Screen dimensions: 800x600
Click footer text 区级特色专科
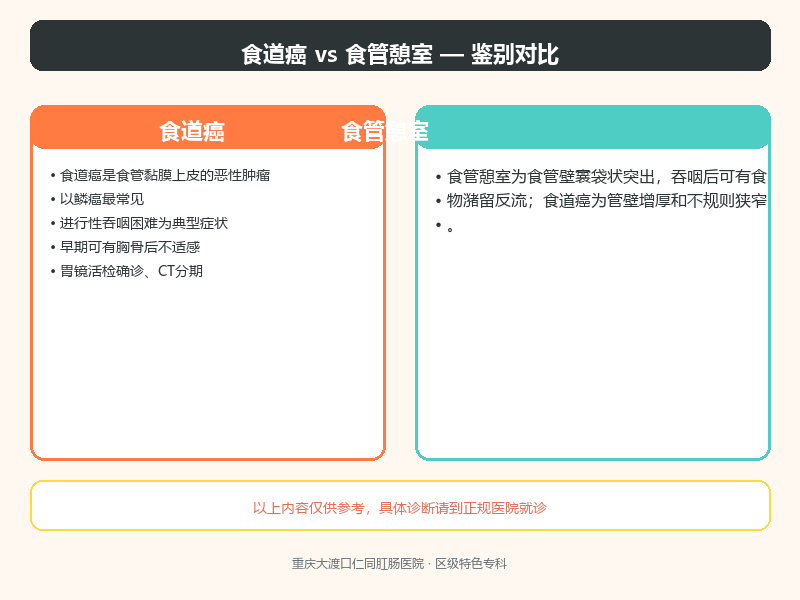471,564
